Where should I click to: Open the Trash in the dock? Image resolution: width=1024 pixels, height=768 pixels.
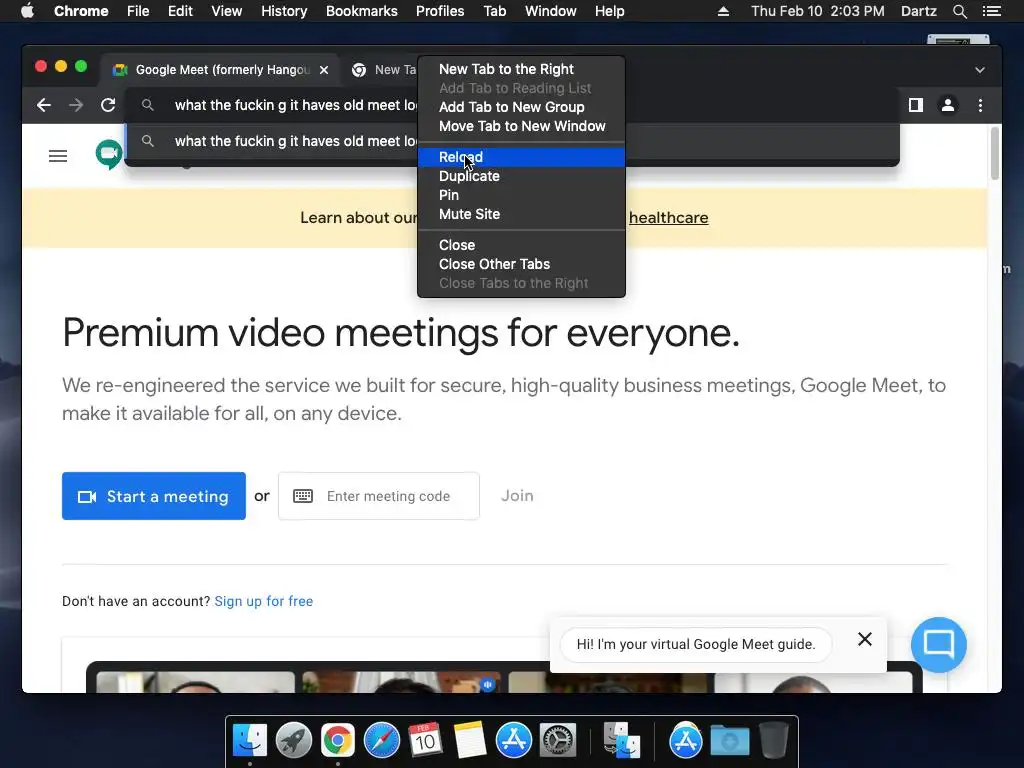(x=773, y=741)
